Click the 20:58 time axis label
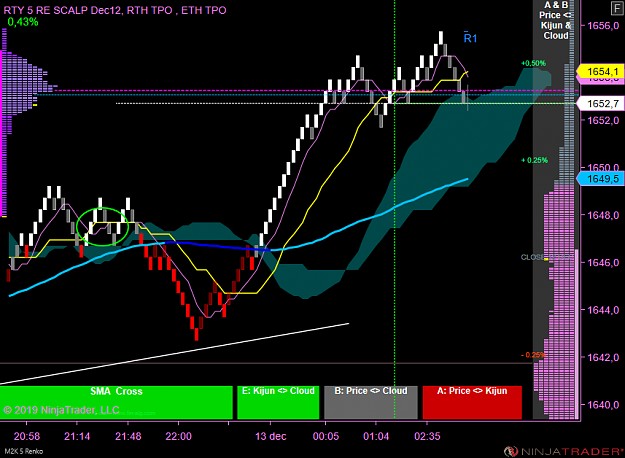This screenshot has width=625, height=458. [x=27, y=436]
